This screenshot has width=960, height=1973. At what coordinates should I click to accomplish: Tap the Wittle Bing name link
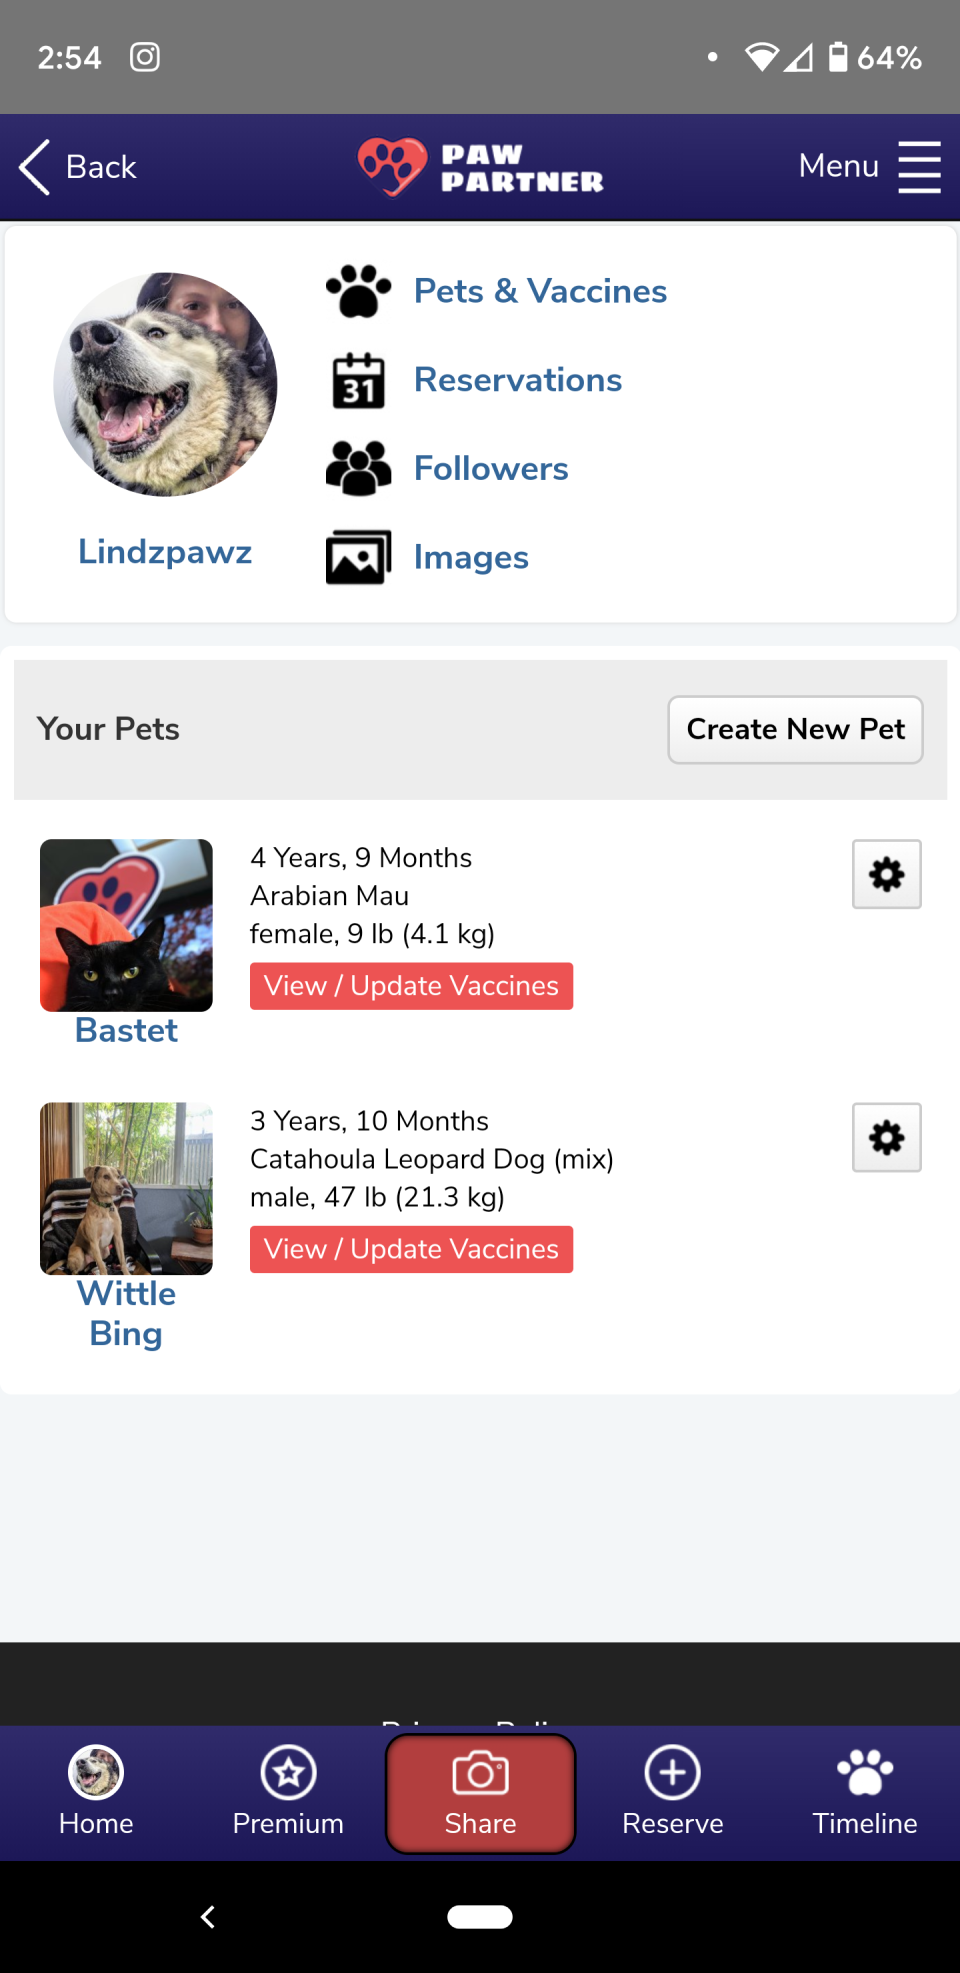[x=126, y=1313]
